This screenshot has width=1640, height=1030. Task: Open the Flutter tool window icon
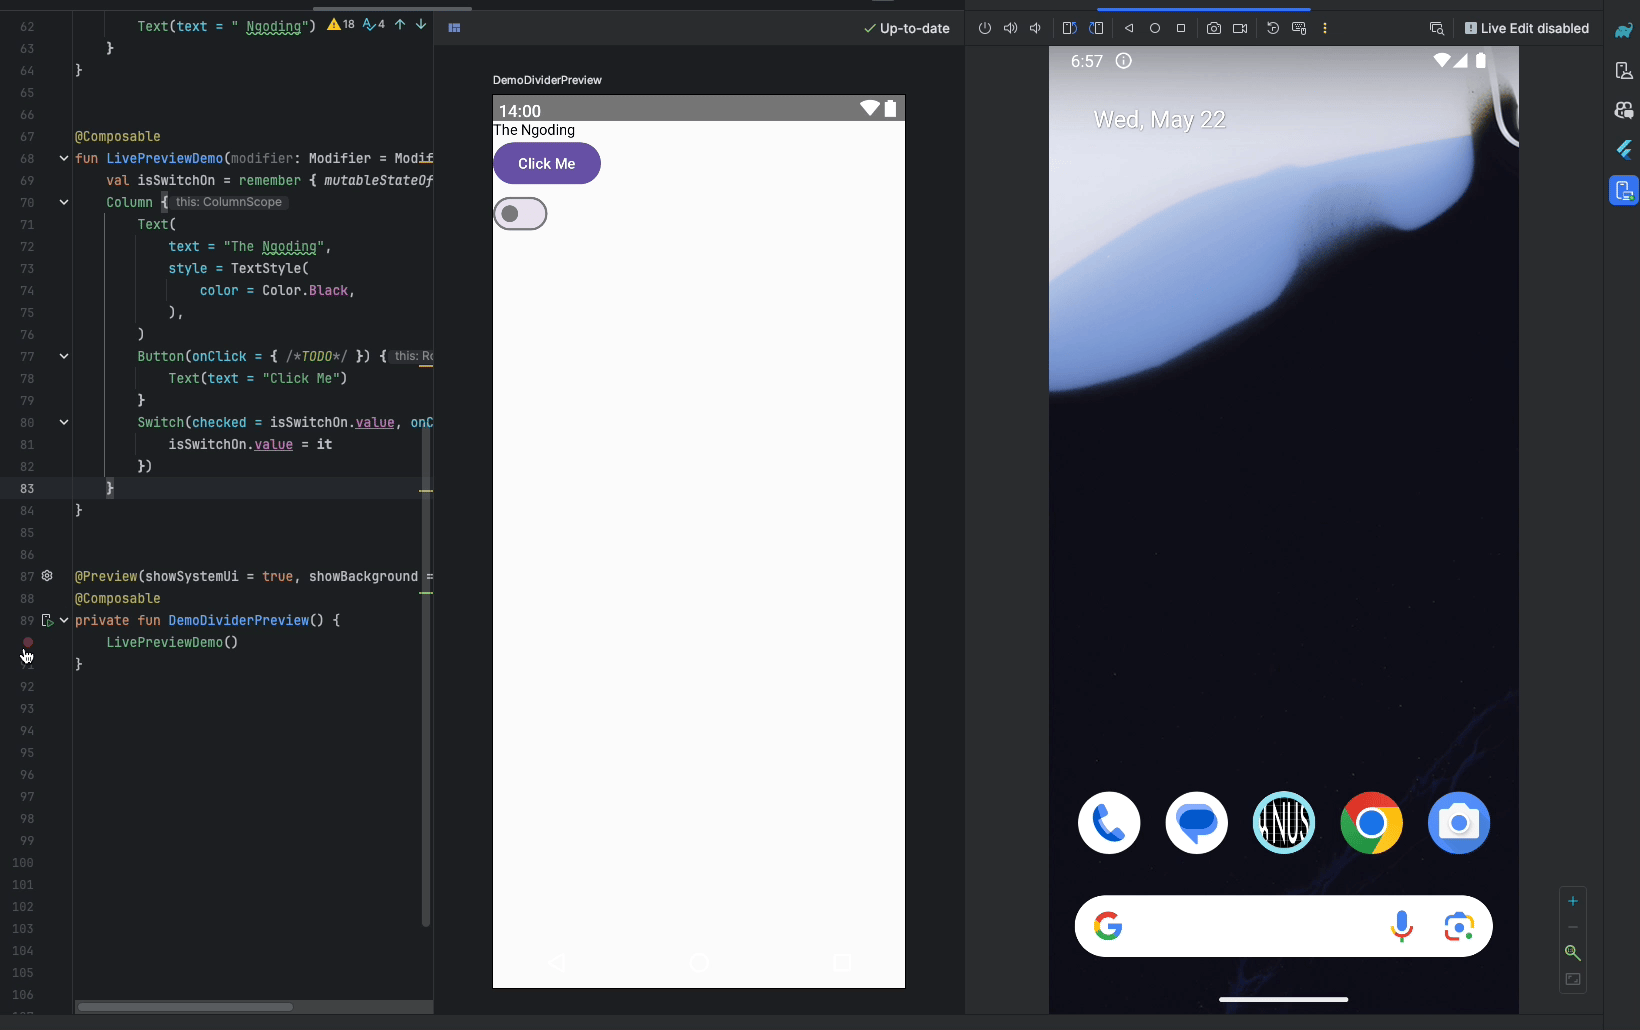[1623, 150]
